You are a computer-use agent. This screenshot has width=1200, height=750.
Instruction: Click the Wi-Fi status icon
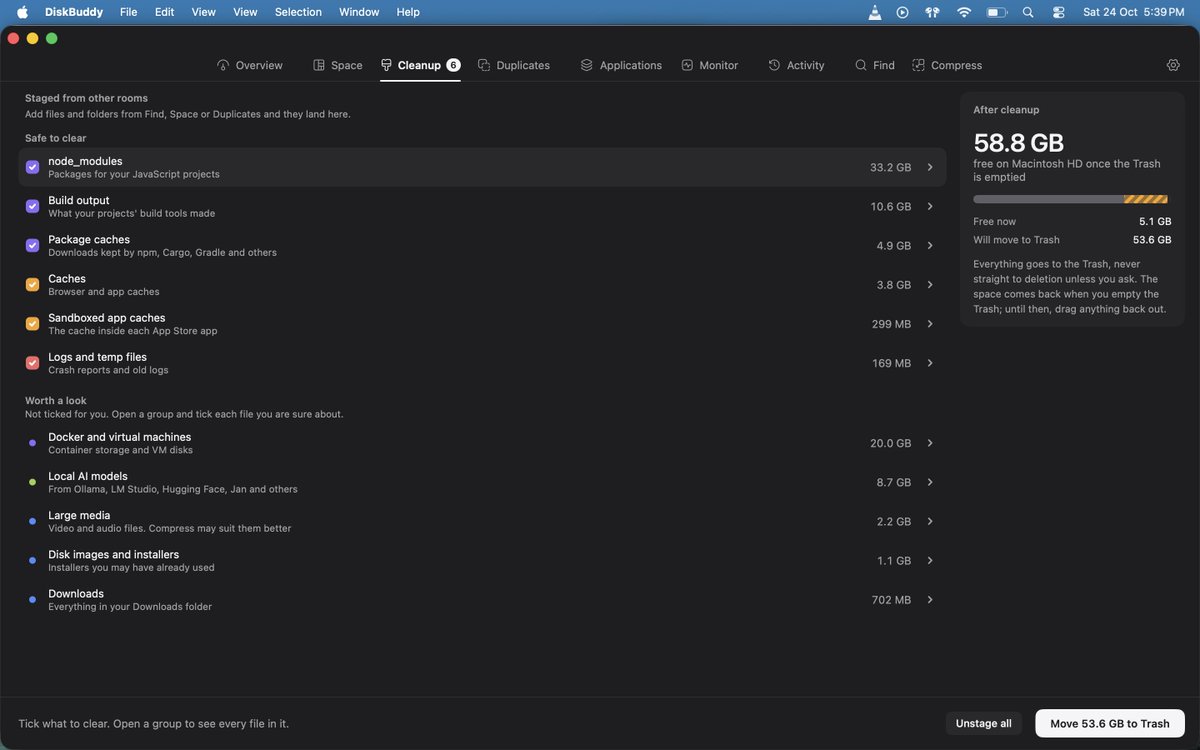[964, 12]
